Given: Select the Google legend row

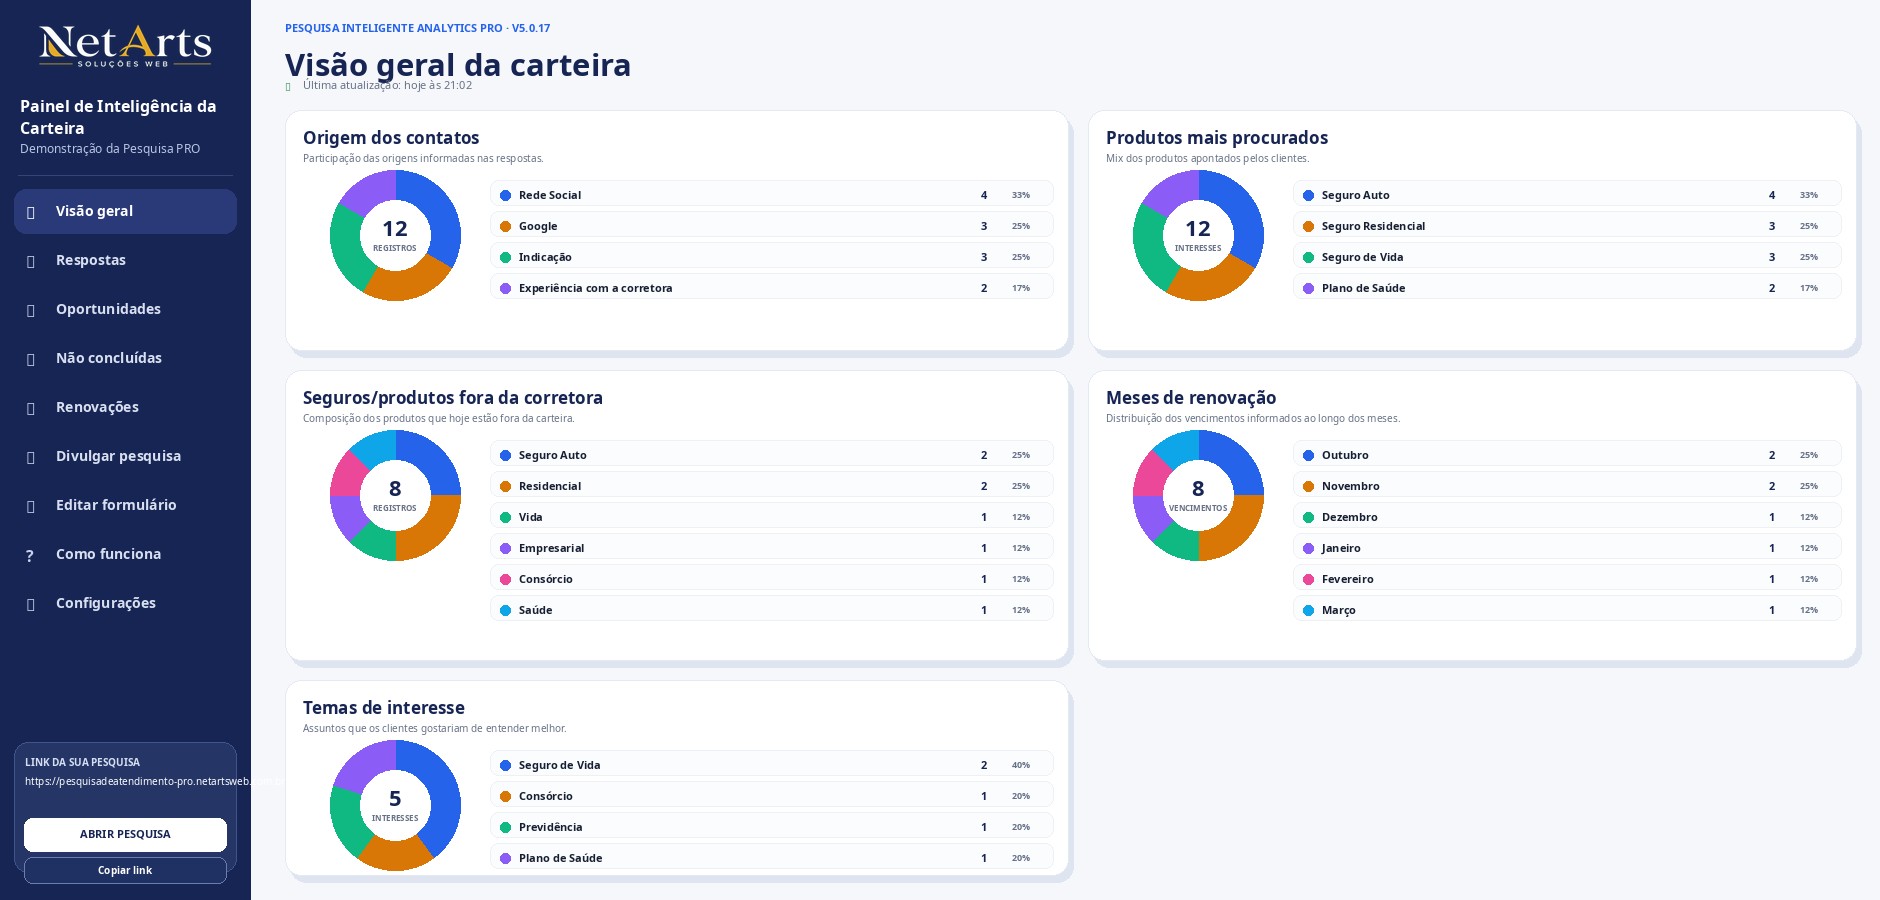Looking at the screenshot, I should point(771,226).
